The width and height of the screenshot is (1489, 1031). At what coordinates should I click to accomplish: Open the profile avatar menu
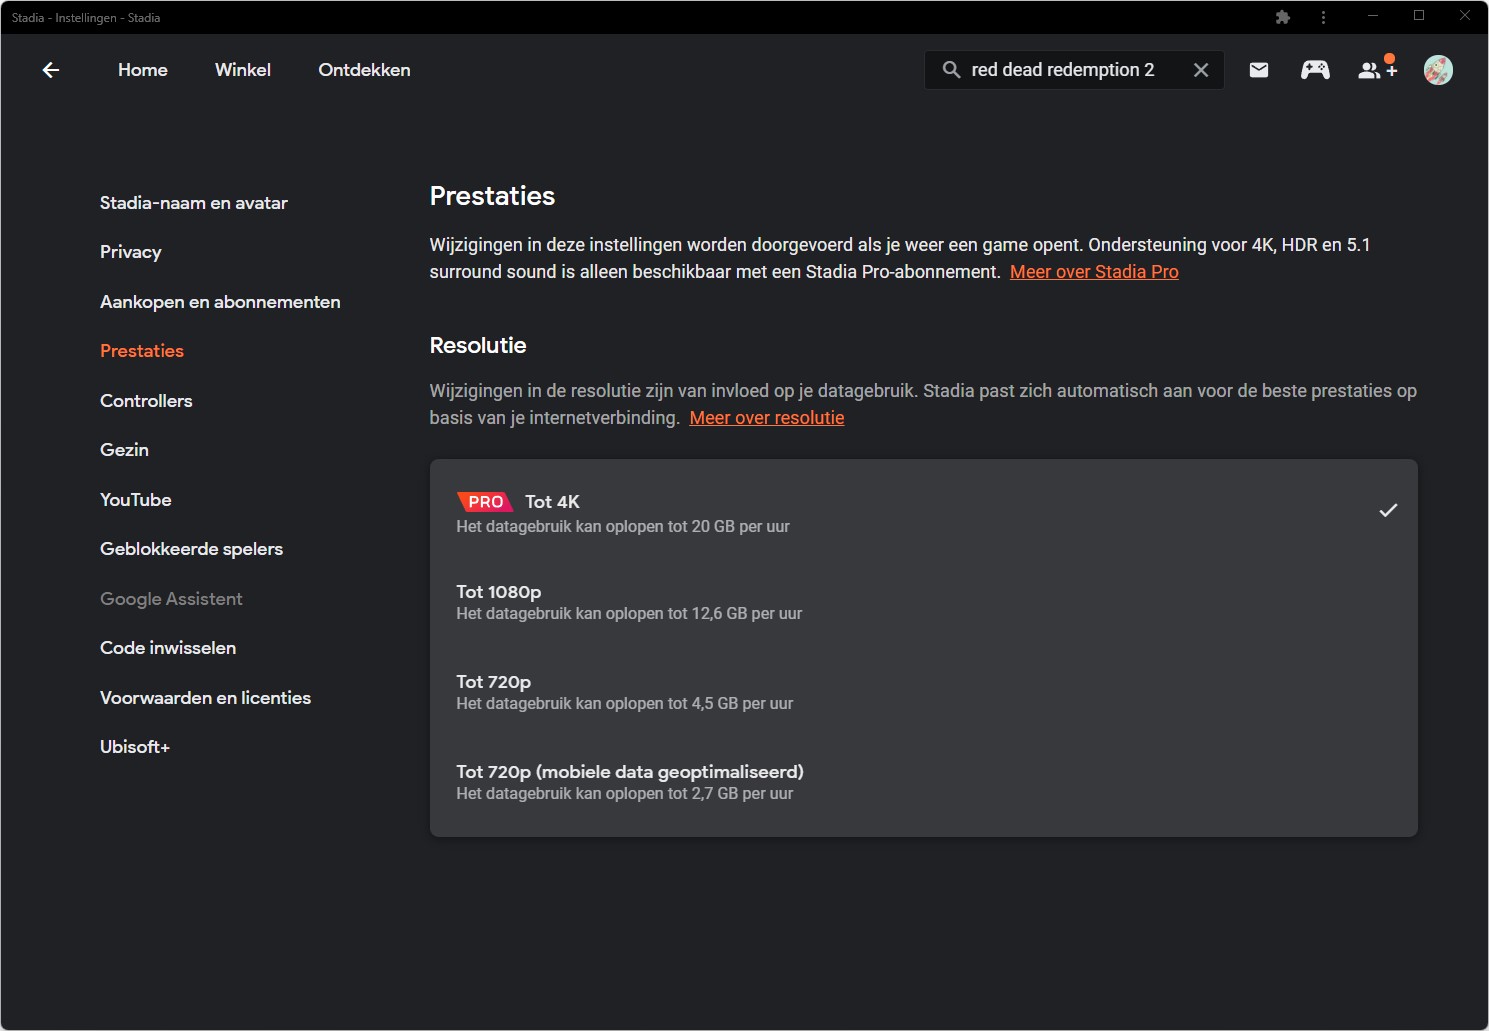[x=1438, y=70]
